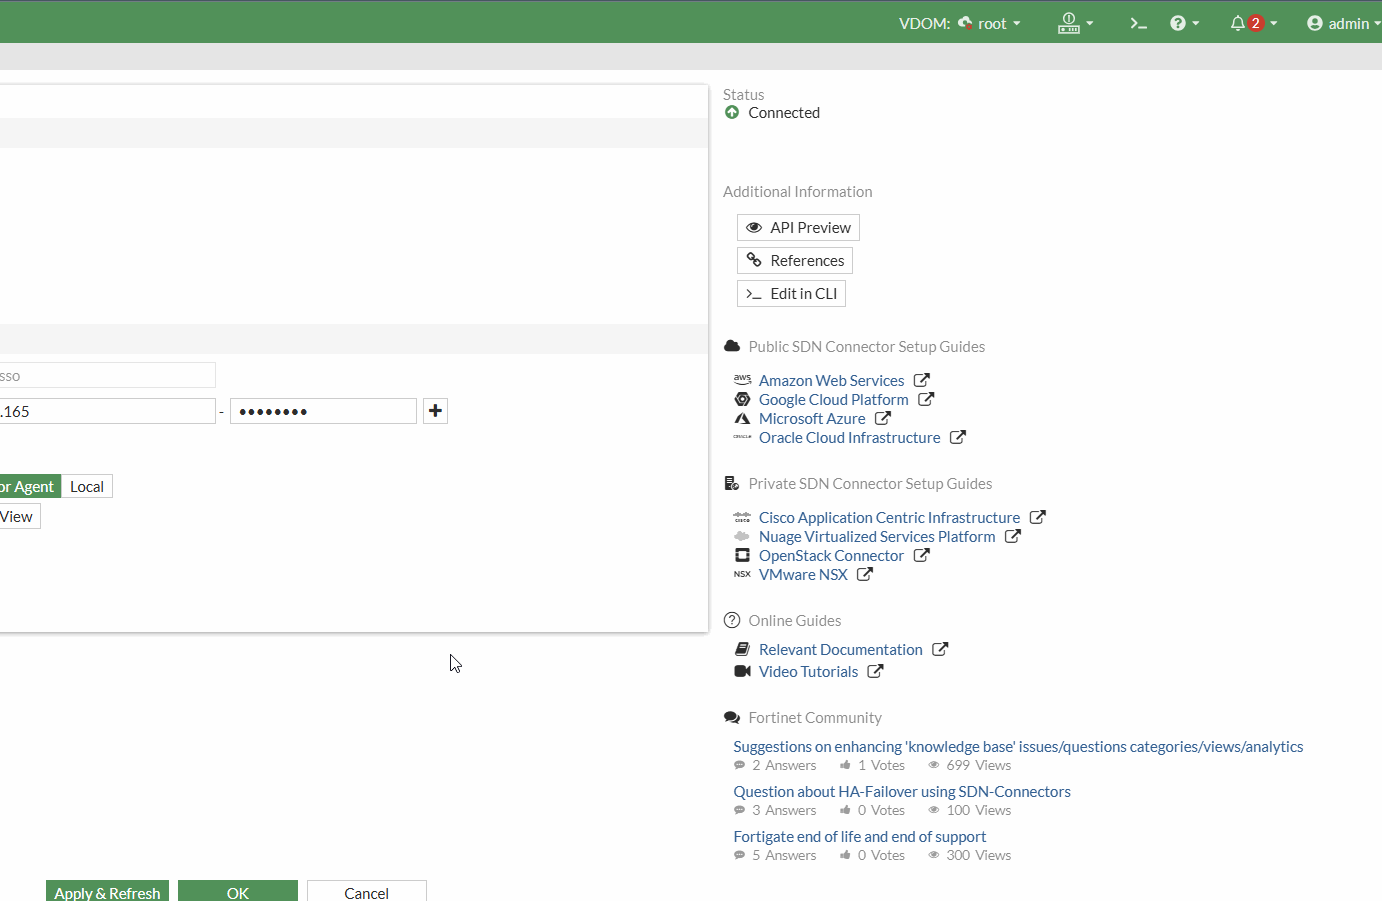Click the VMware NSX logo icon
Screen dimensions: 1382x901
pos(742,574)
